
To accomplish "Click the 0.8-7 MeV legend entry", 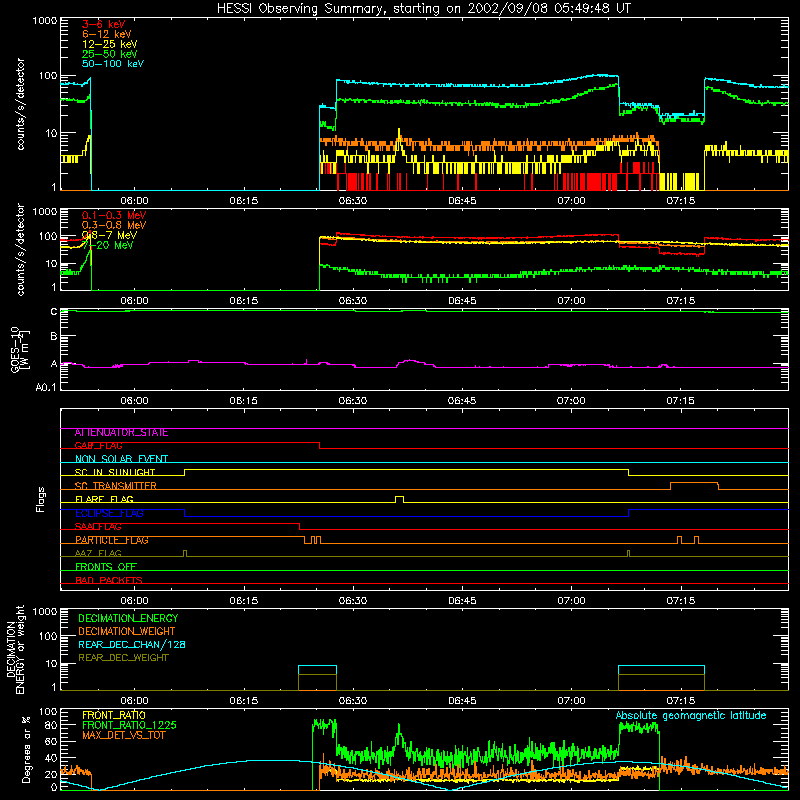I will click(x=109, y=235).
